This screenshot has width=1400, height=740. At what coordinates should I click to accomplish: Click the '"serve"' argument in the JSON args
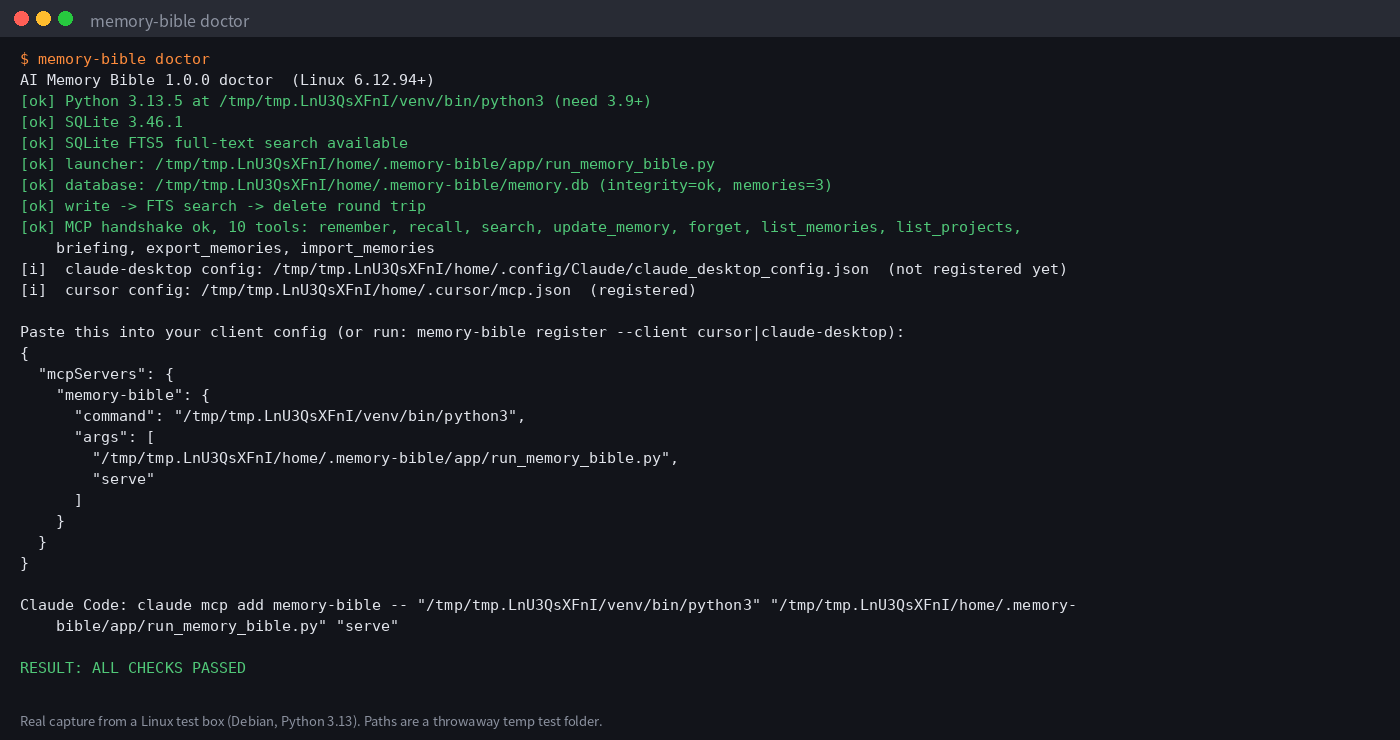[123, 479]
